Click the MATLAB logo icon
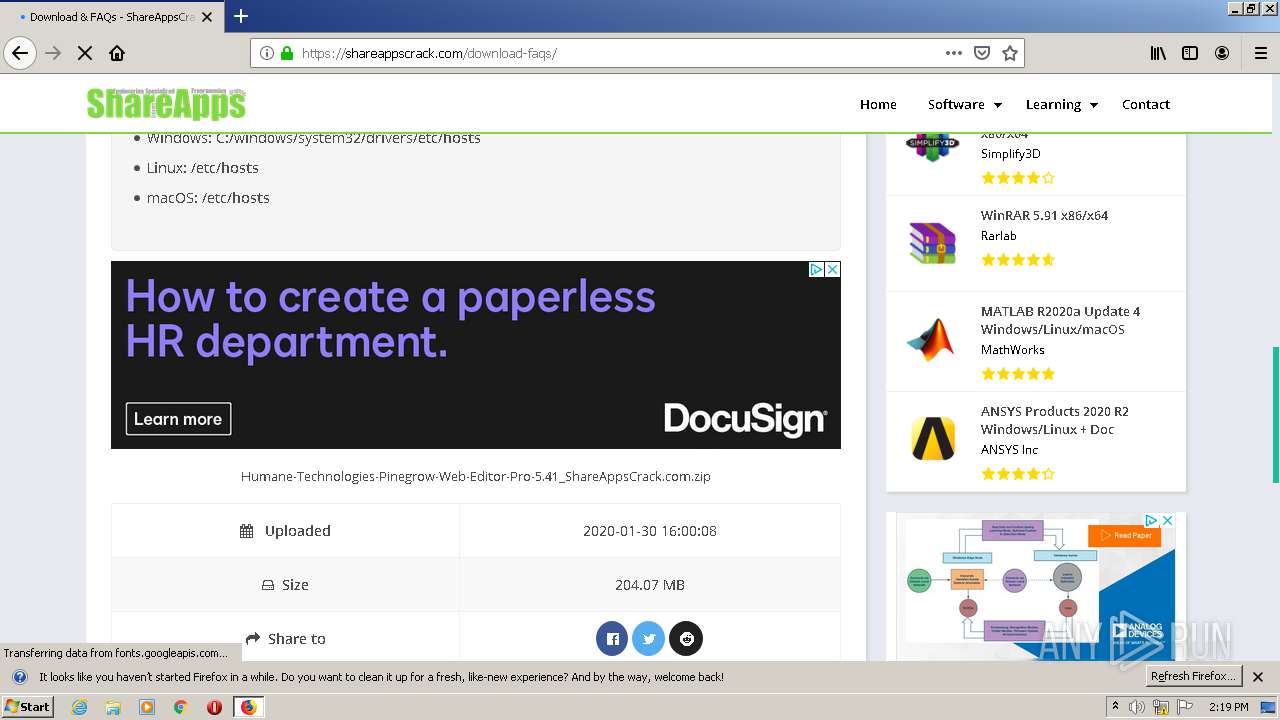Viewport: 1280px width, 720px height. (x=931, y=340)
